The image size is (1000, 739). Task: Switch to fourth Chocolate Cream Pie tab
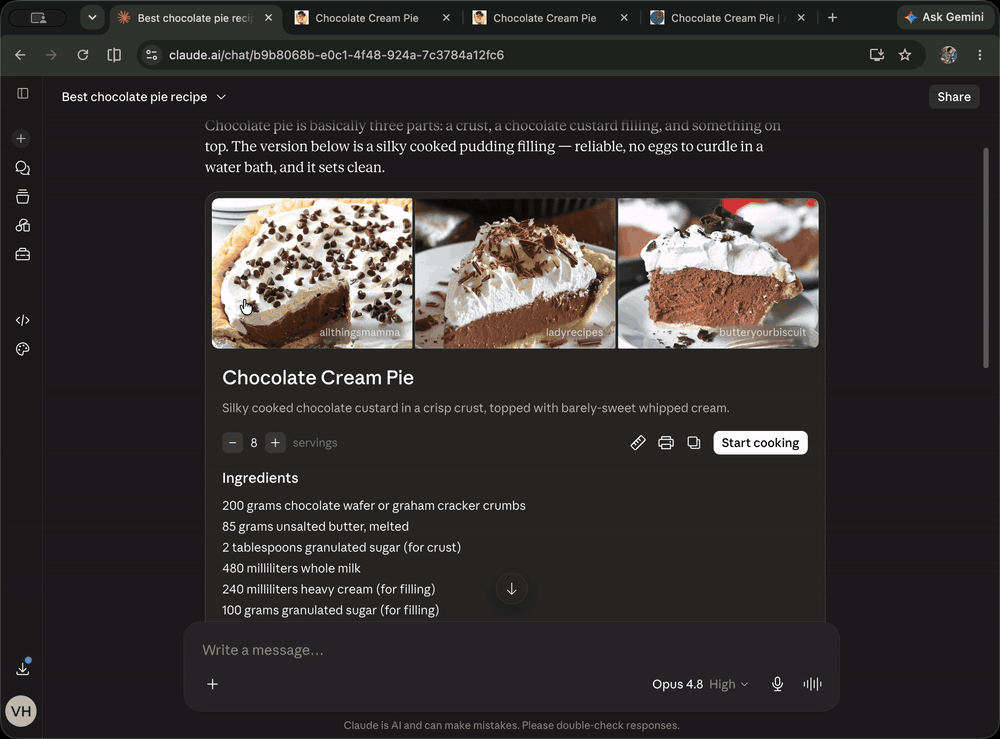[723, 18]
